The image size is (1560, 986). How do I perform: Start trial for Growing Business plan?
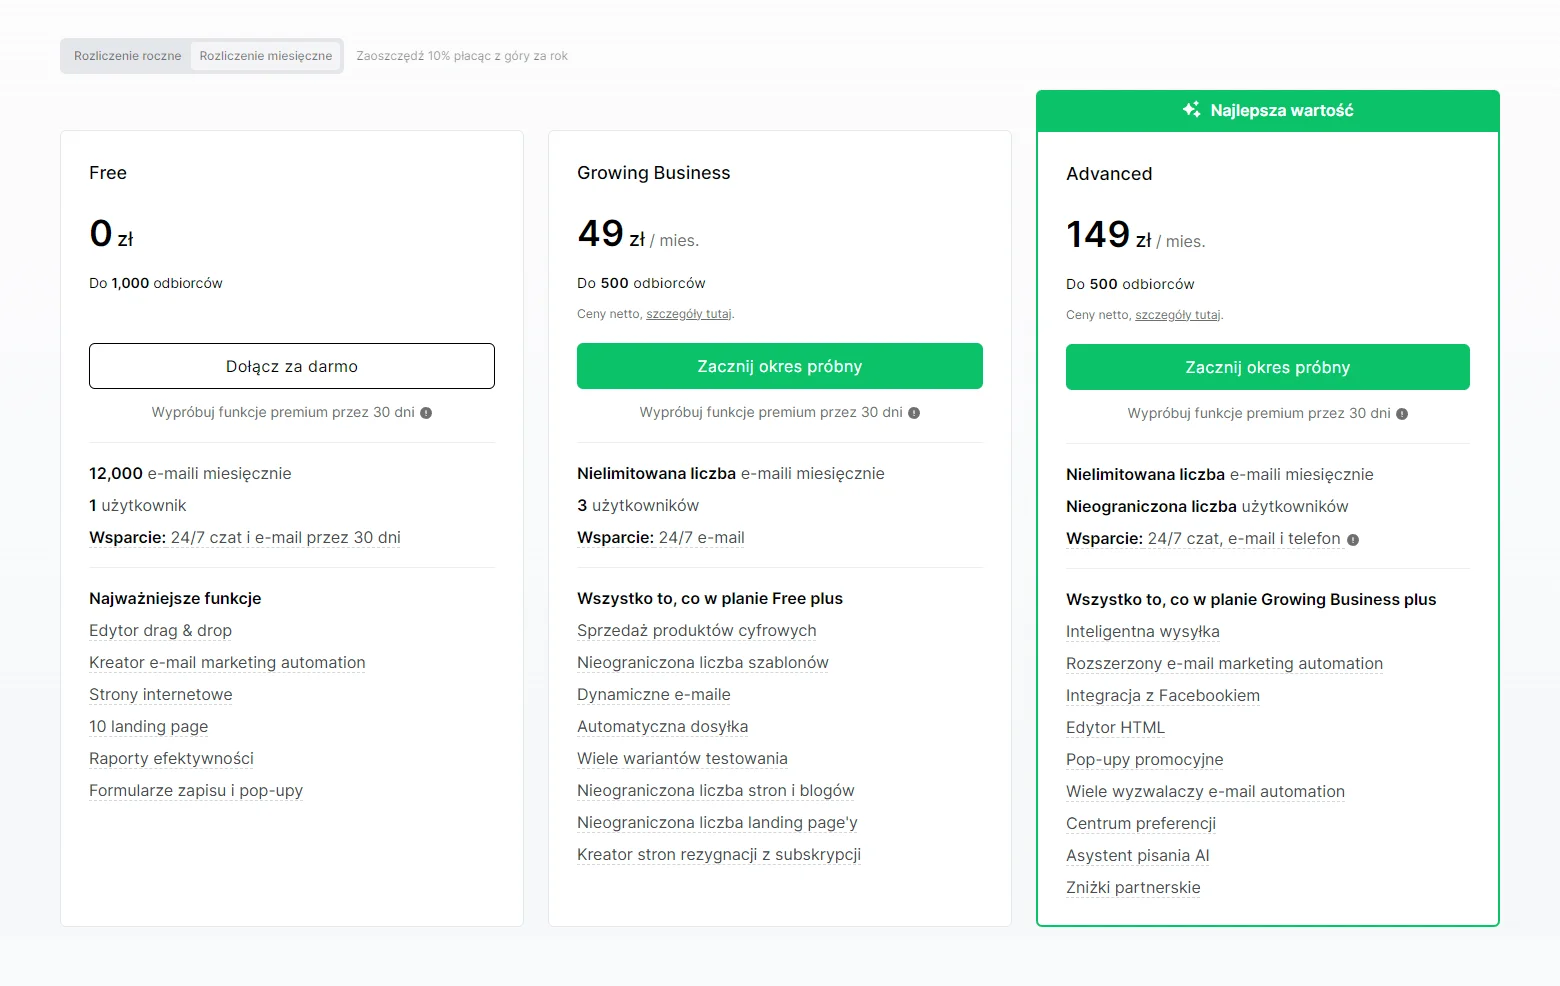point(779,366)
